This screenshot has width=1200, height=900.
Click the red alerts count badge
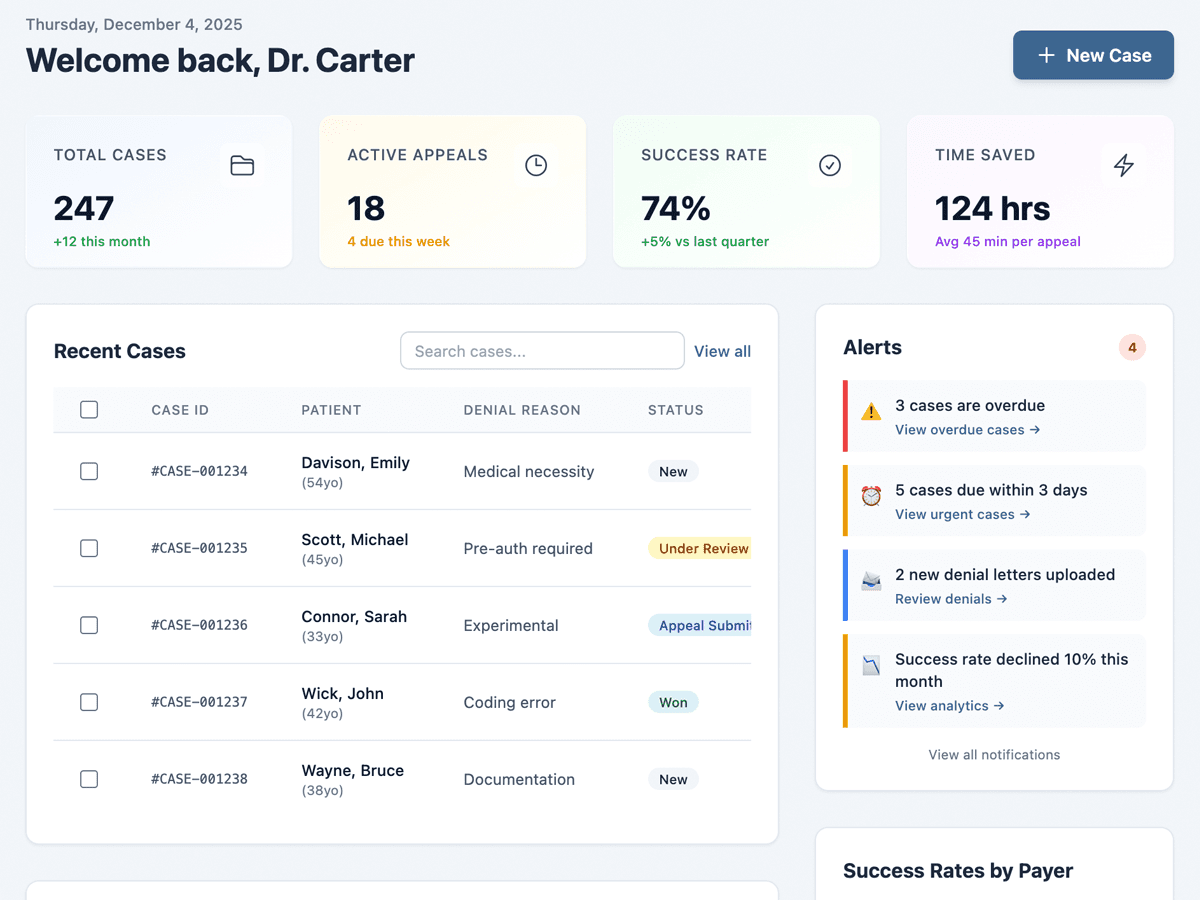(1131, 347)
